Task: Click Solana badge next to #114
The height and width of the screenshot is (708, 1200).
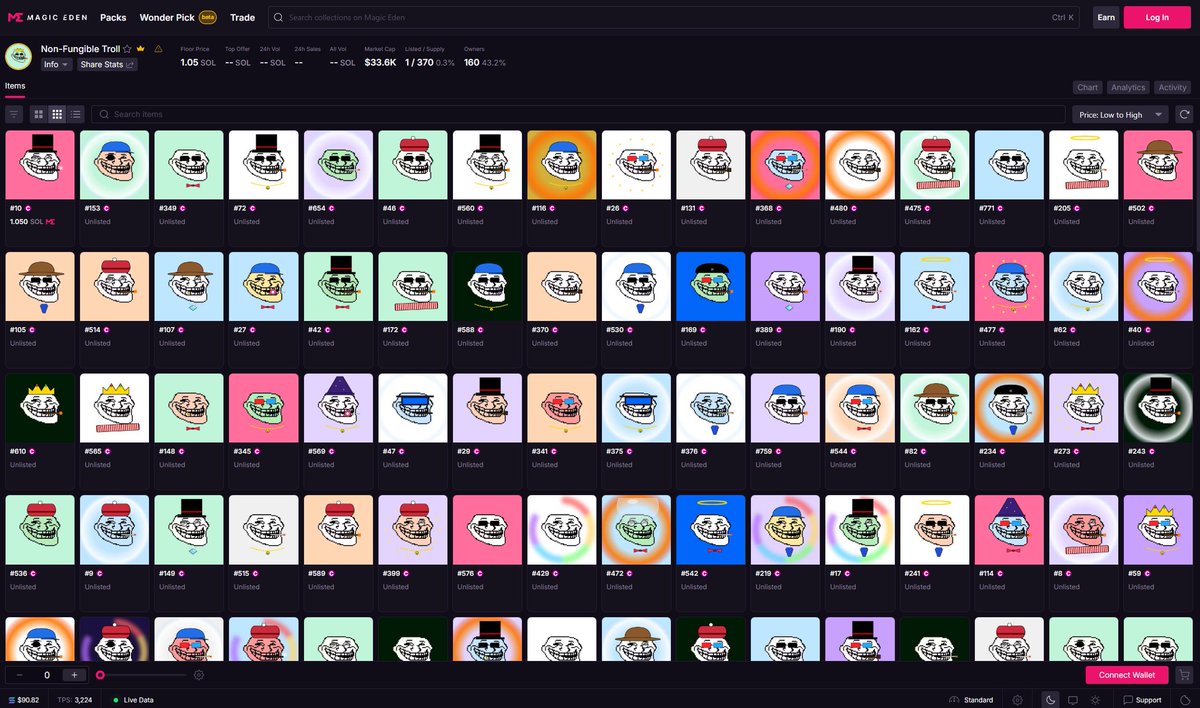Action: (1002, 574)
